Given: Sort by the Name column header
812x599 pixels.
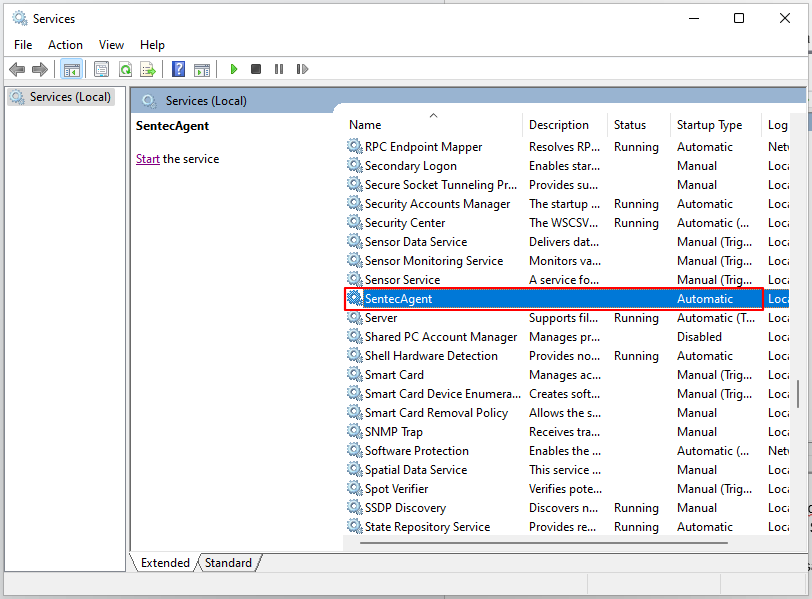Looking at the screenshot, I should click(433, 125).
